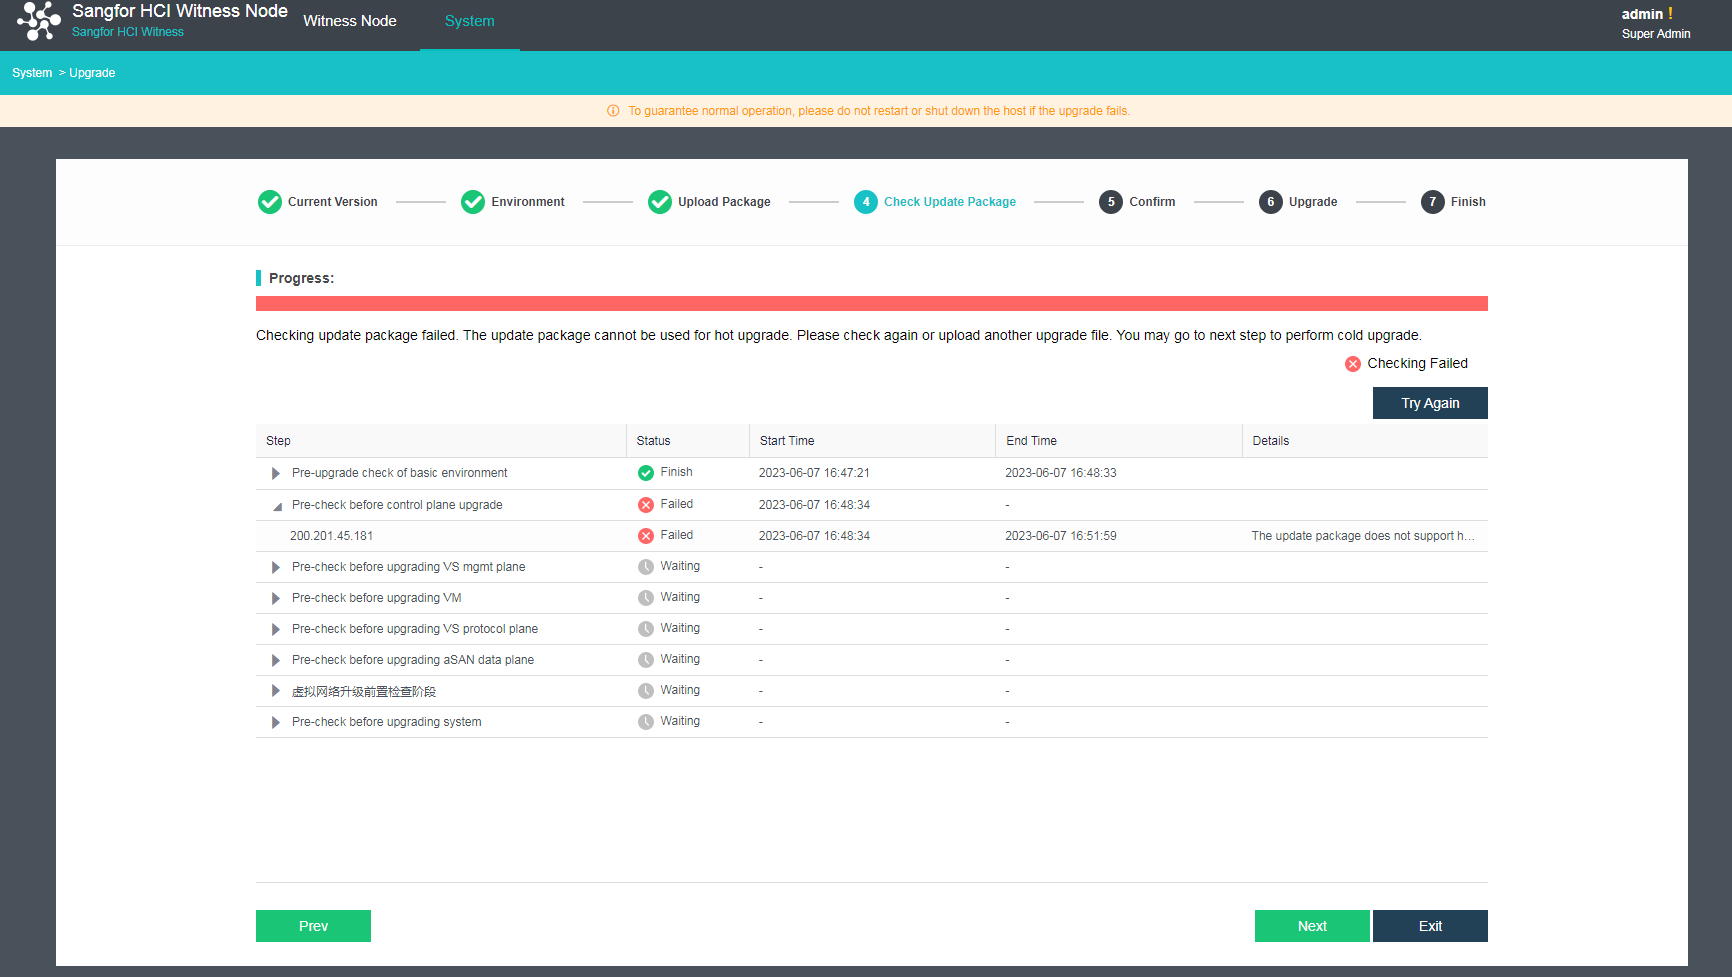Image resolution: width=1732 pixels, height=977 pixels.
Task: Expand Pre-upgrade check of basic environment row
Action: (x=276, y=473)
